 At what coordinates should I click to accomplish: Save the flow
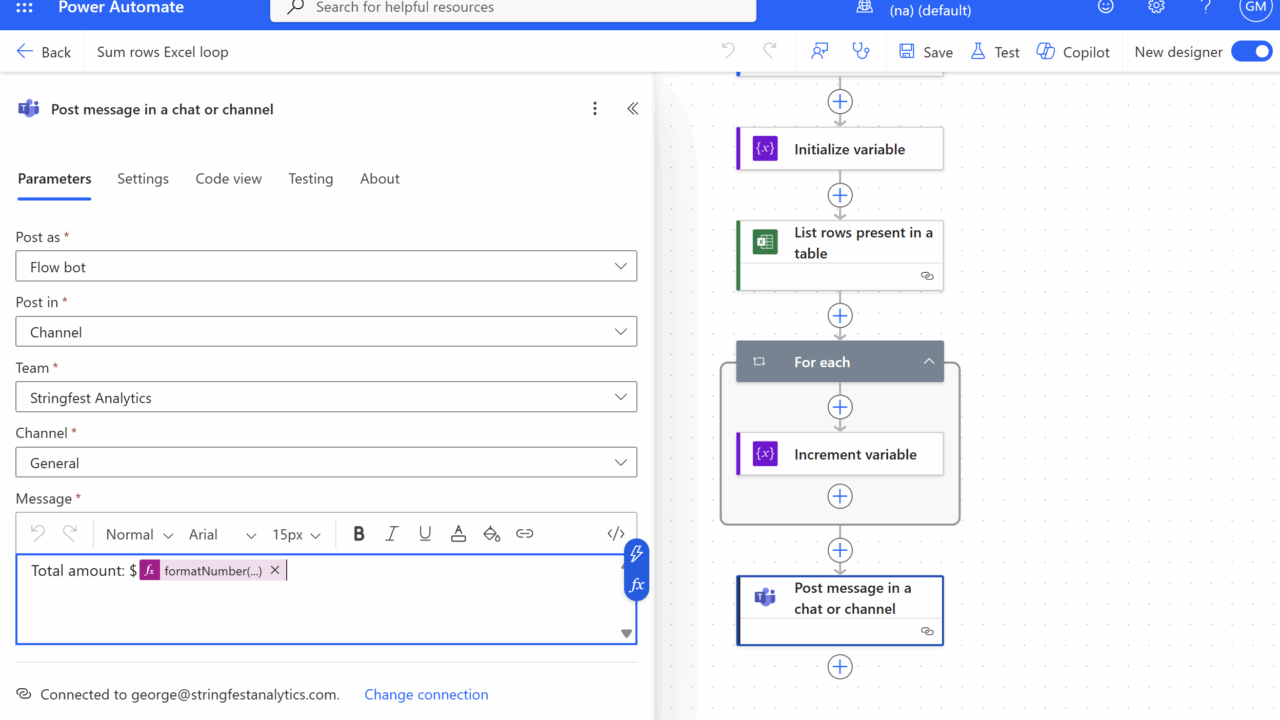click(x=926, y=51)
